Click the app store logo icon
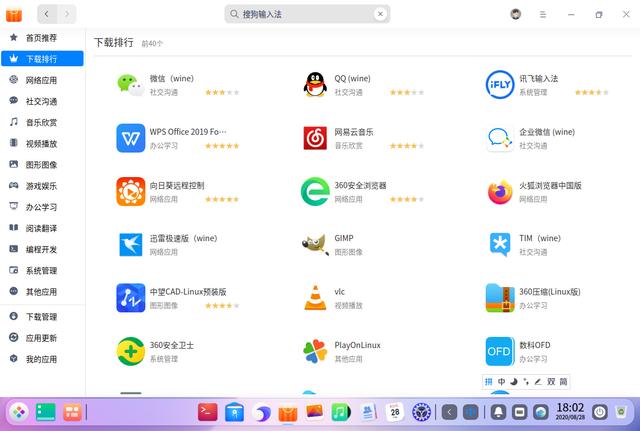The width and height of the screenshot is (640, 431). coord(13,15)
